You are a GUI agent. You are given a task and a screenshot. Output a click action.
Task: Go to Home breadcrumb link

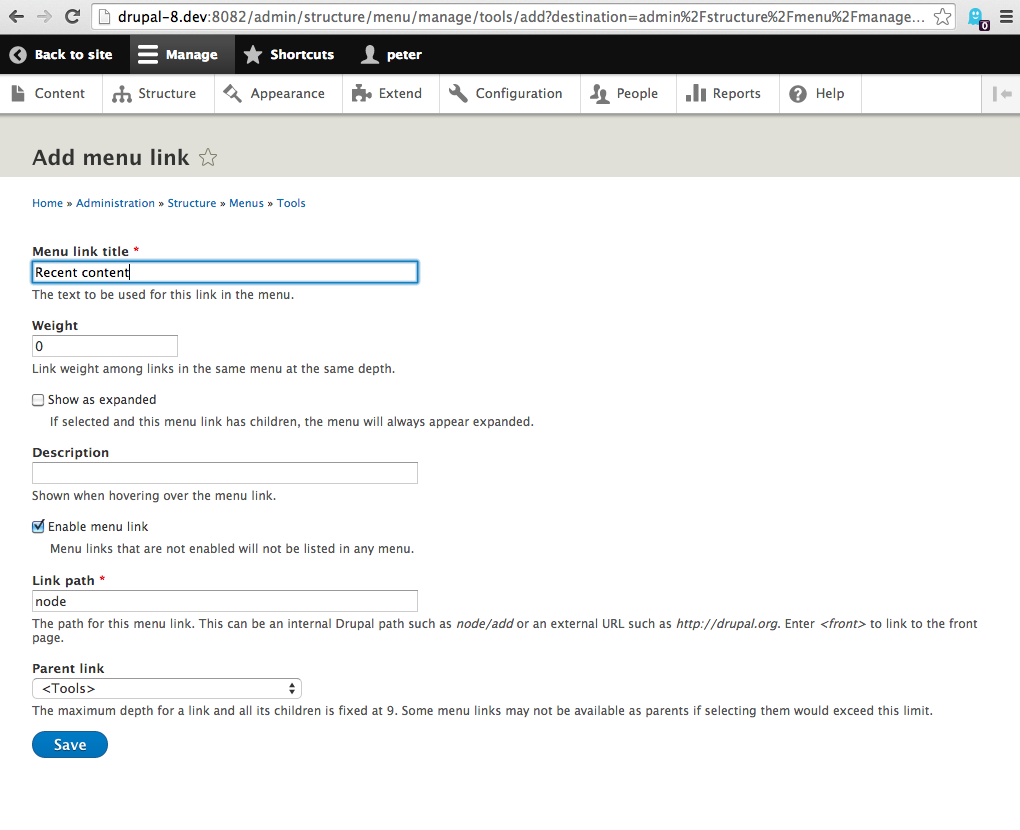click(47, 203)
